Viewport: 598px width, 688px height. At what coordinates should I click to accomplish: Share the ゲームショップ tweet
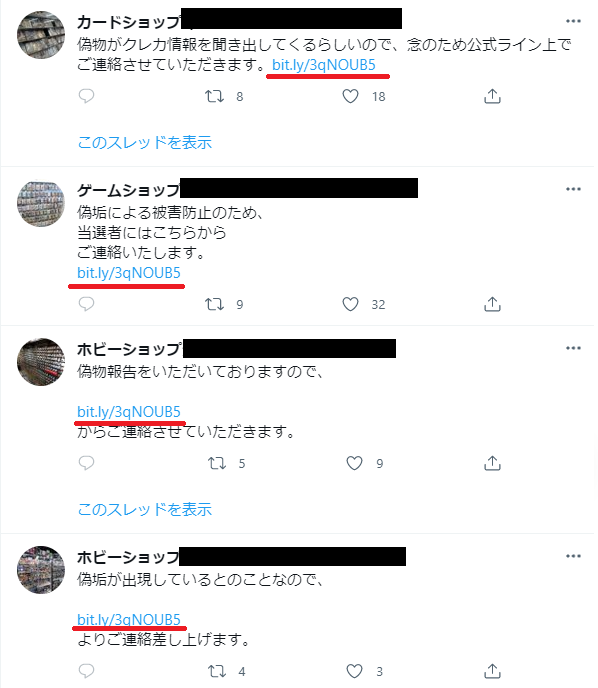(x=492, y=304)
